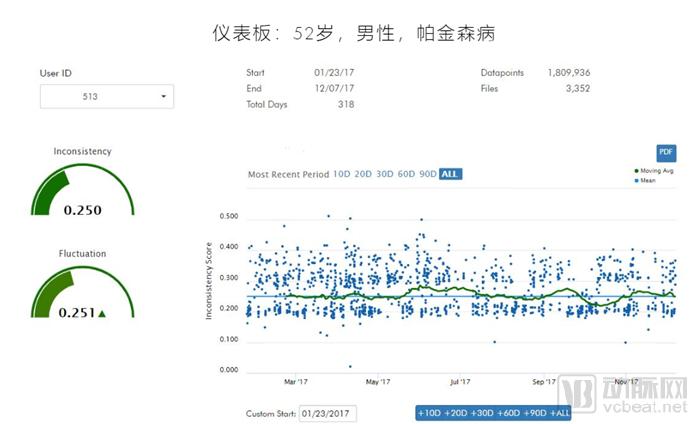Select the 30D recent period
Viewport: 700px width, 424px height.
click(385, 174)
